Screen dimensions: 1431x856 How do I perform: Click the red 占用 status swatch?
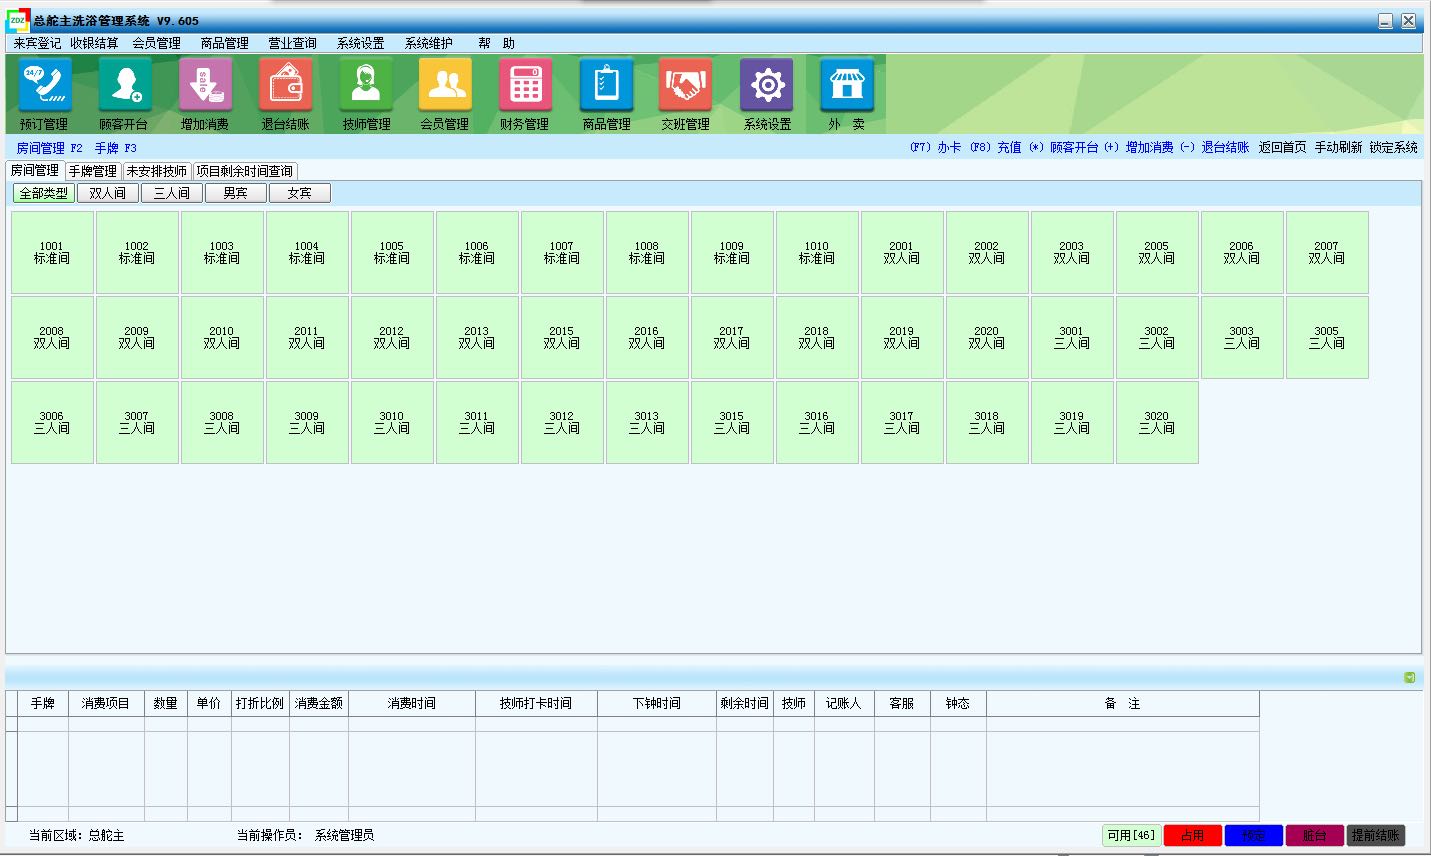click(x=1192, y=835)
